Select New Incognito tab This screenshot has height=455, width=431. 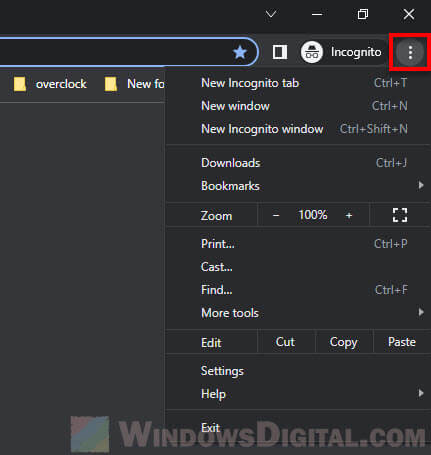(x=298, y=83)
